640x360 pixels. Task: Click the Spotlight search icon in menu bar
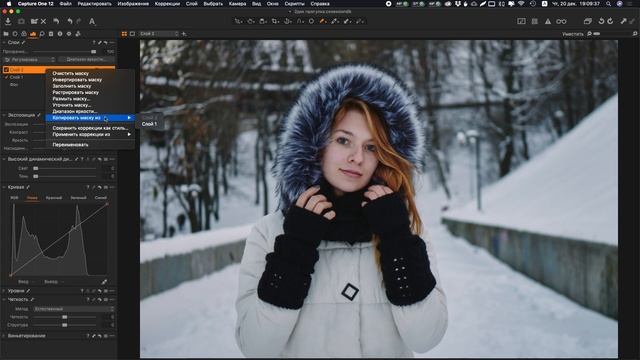(x=609, y=4)
